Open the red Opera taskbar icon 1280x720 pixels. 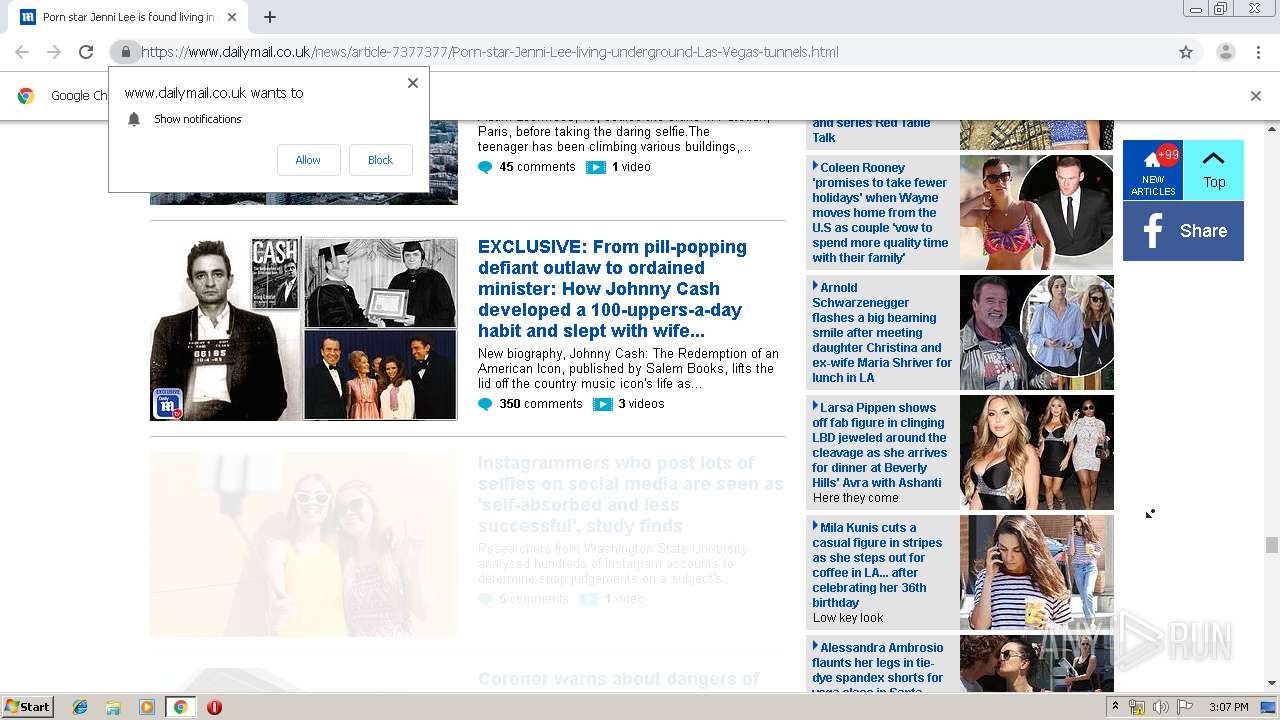click(x=214, y=707)
